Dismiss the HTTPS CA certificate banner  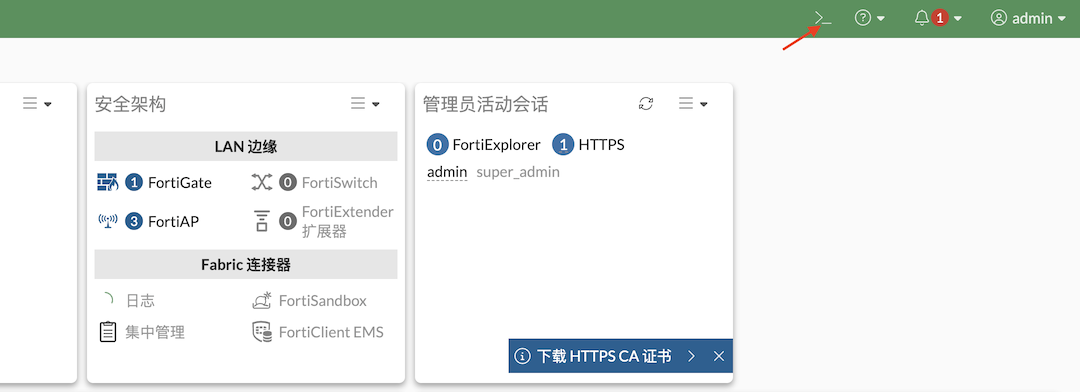coord(719,355)
